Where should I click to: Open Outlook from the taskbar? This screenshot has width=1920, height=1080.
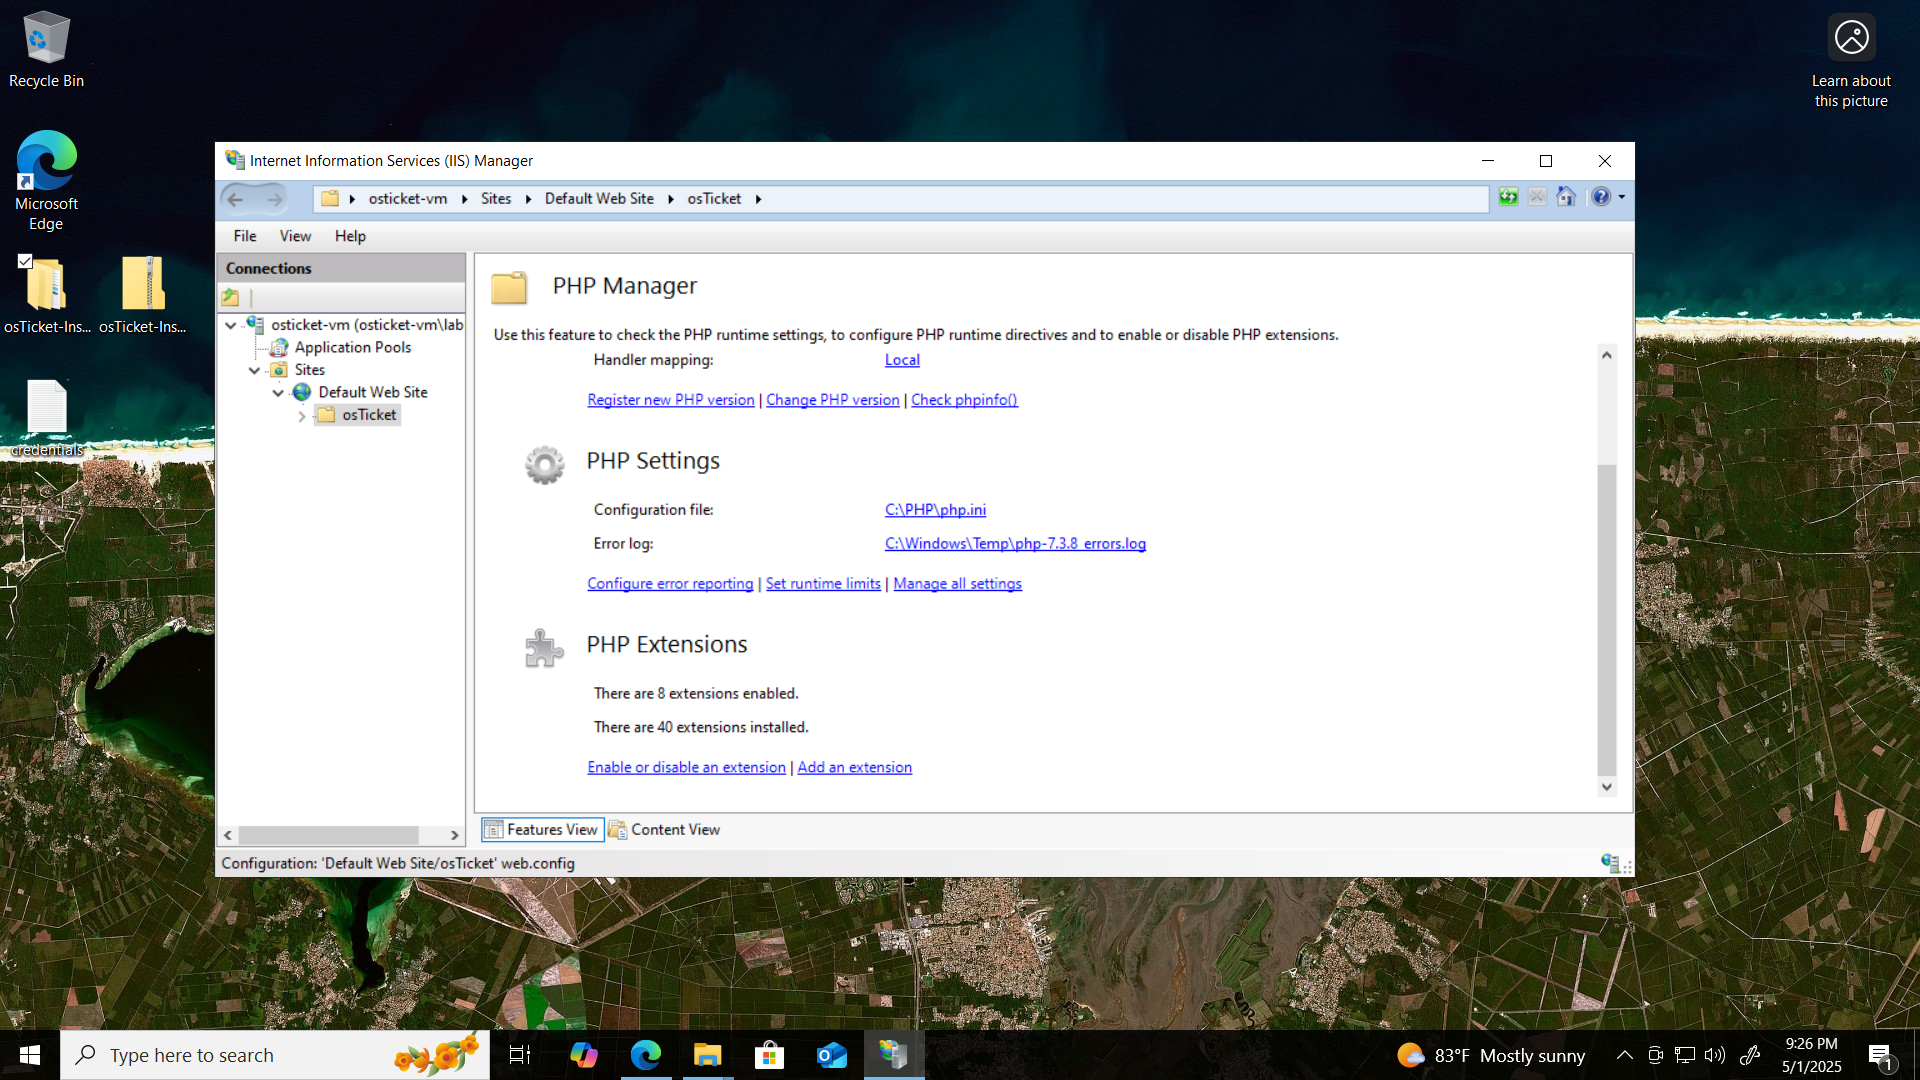pos(832,1055)
